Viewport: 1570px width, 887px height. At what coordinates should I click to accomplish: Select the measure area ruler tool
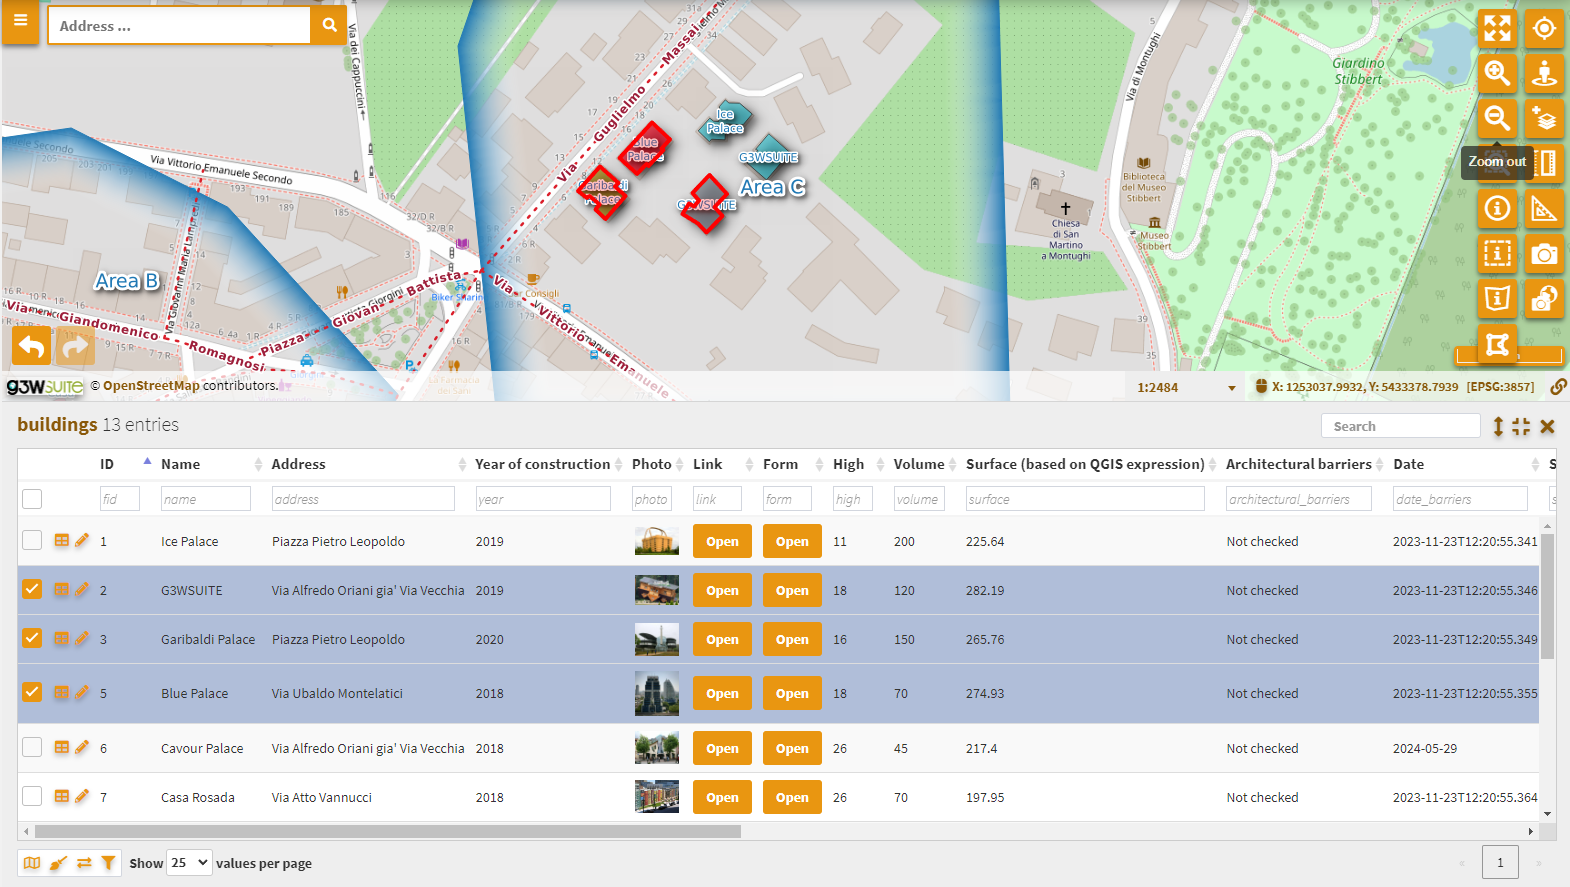(1544, 209)
